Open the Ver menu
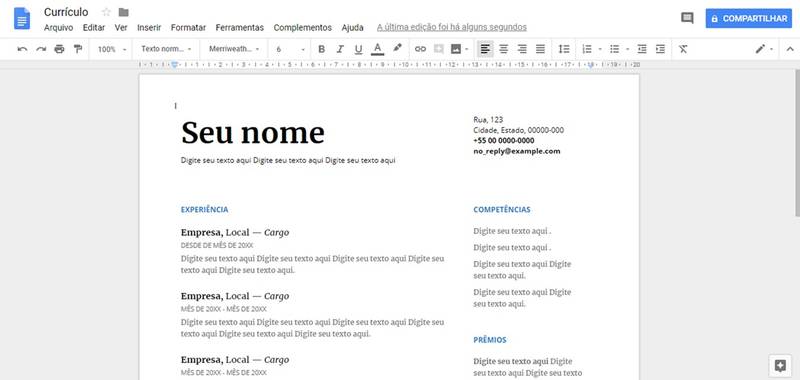800x380 pixels. click(x=121, y=28)
